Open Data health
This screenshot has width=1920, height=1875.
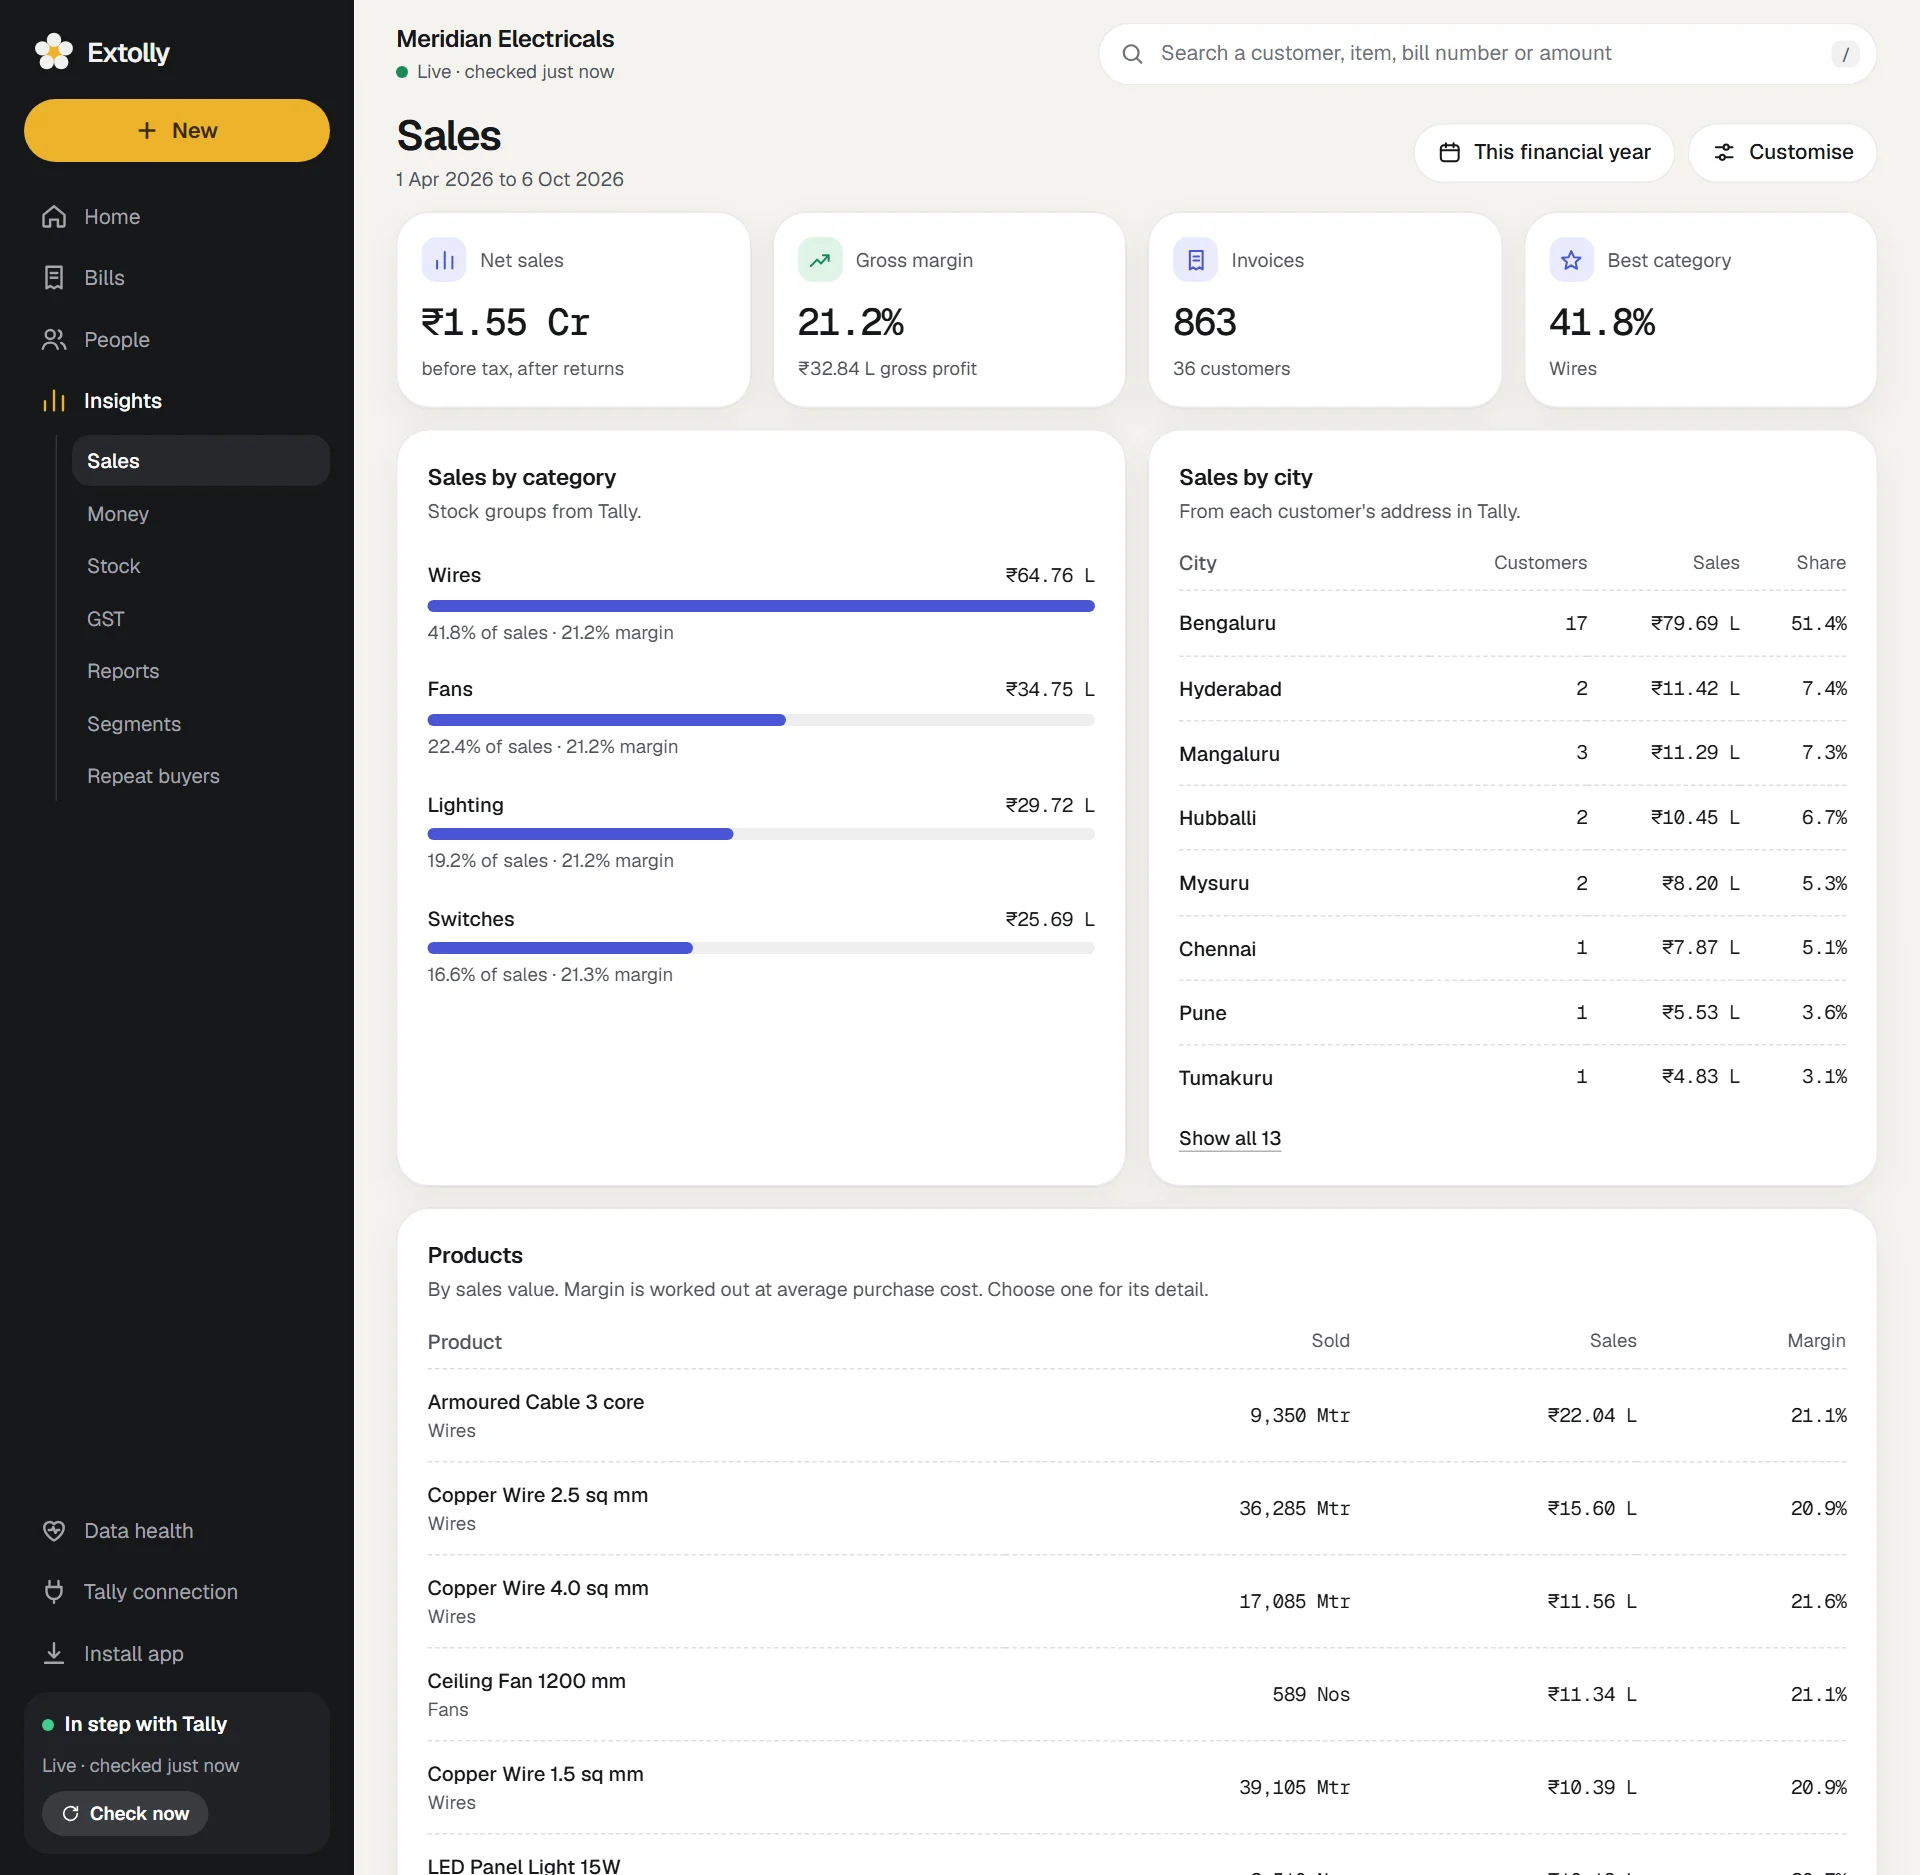click(177, 1531)
